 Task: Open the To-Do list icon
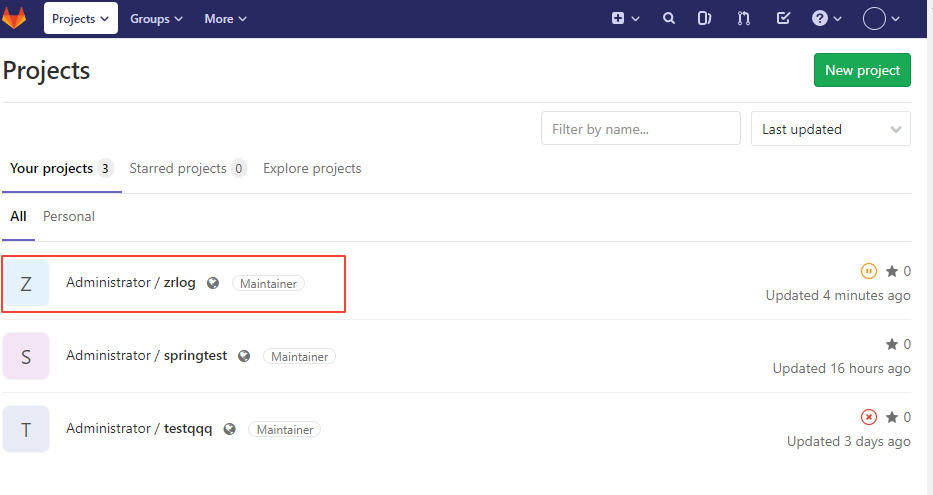784,18
